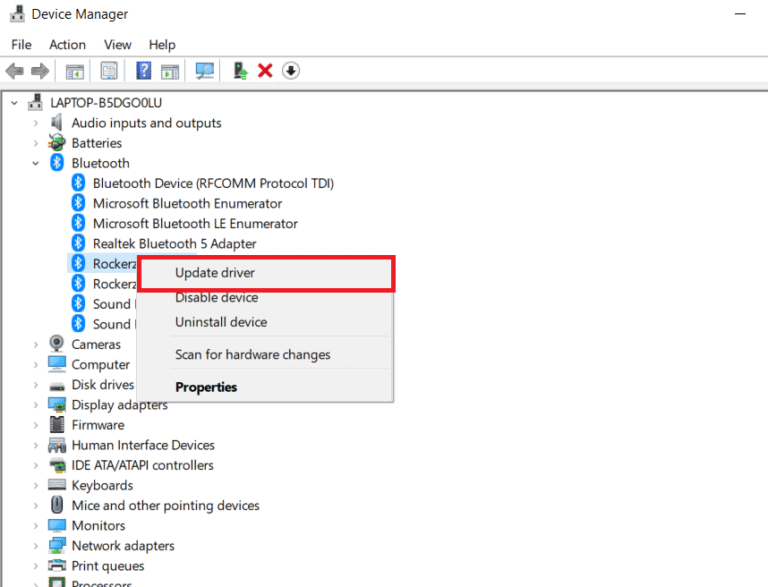
Task: Open the Help menu
Action: [162, 45]
